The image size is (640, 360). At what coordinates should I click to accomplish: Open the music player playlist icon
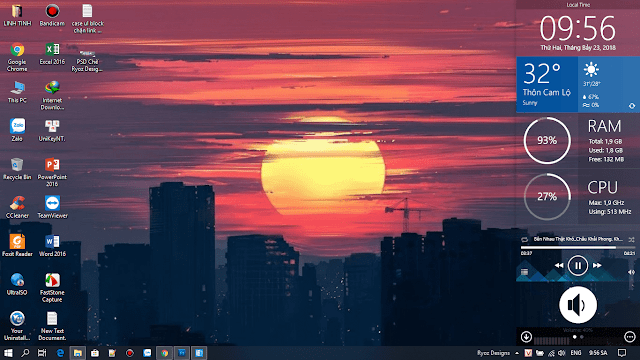pos(524,272)
